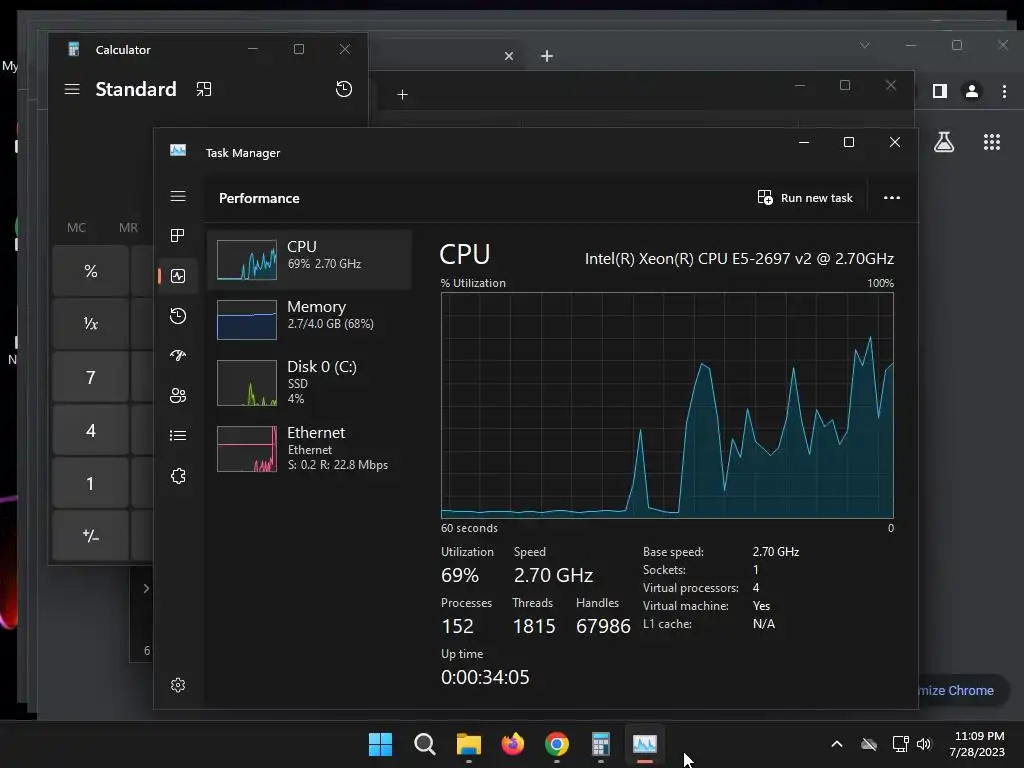Click Calculator MC memory clear

pyautogui.click(x=76, y=227)
